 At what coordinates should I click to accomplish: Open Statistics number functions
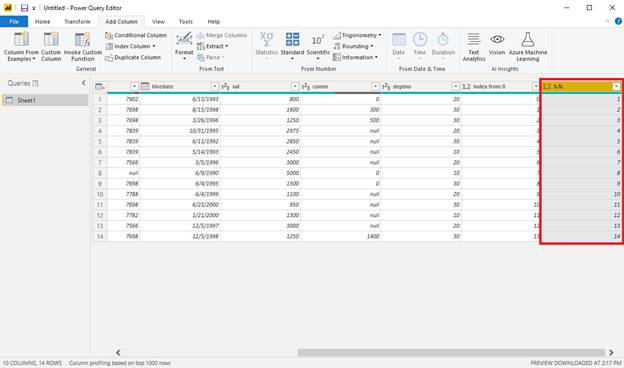pyautogui.click(x=266, y=47)
